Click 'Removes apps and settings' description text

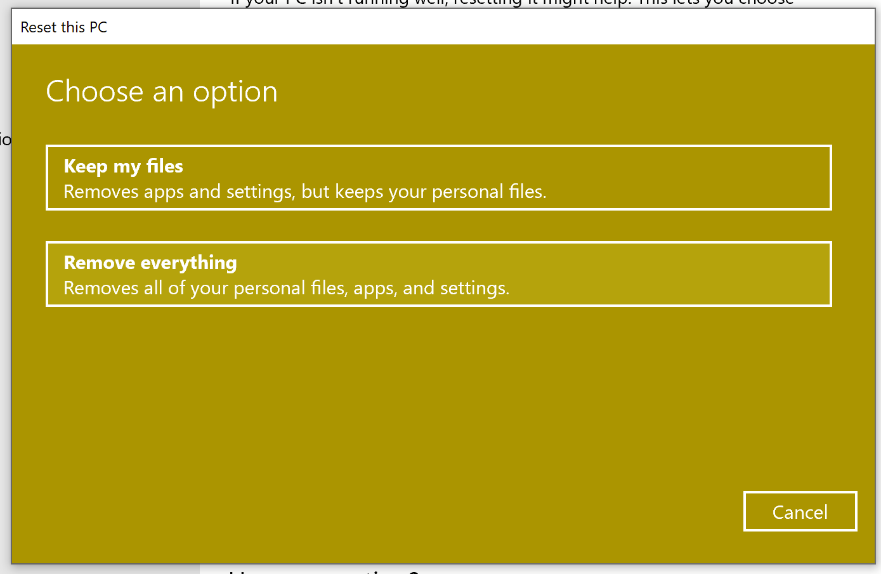180,191
